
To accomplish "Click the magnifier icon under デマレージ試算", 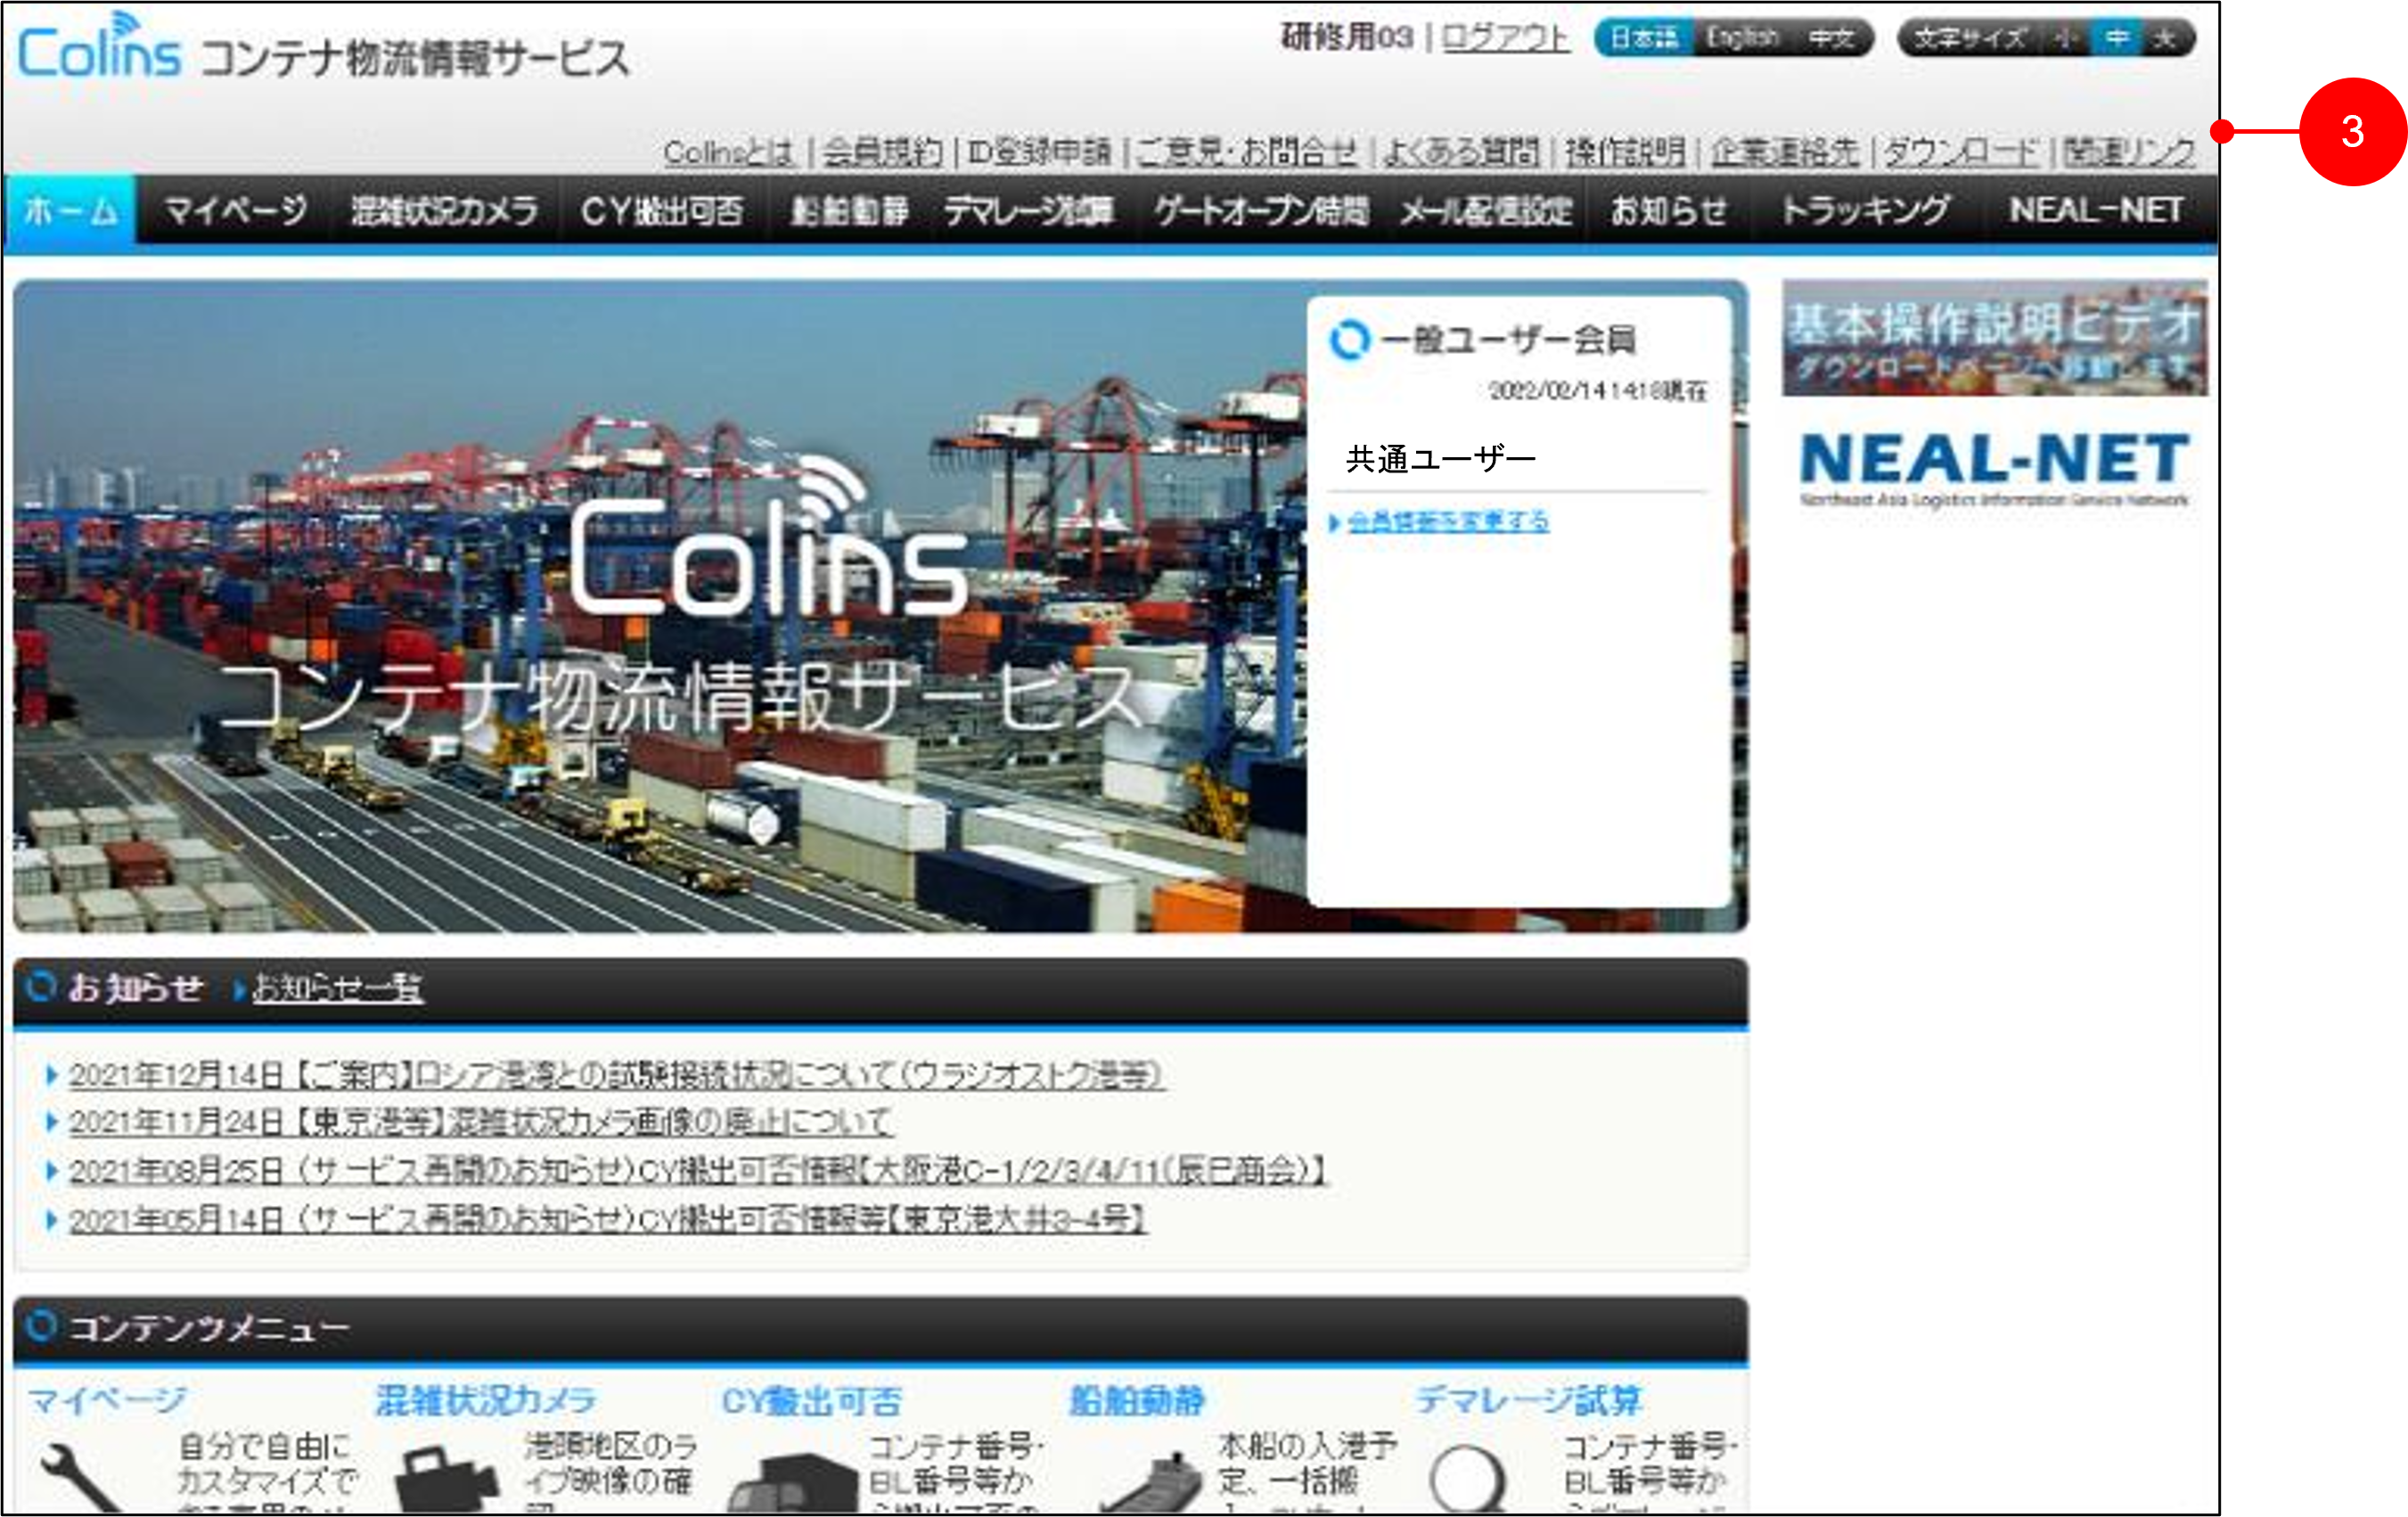I will (x=1468, y=1478).
